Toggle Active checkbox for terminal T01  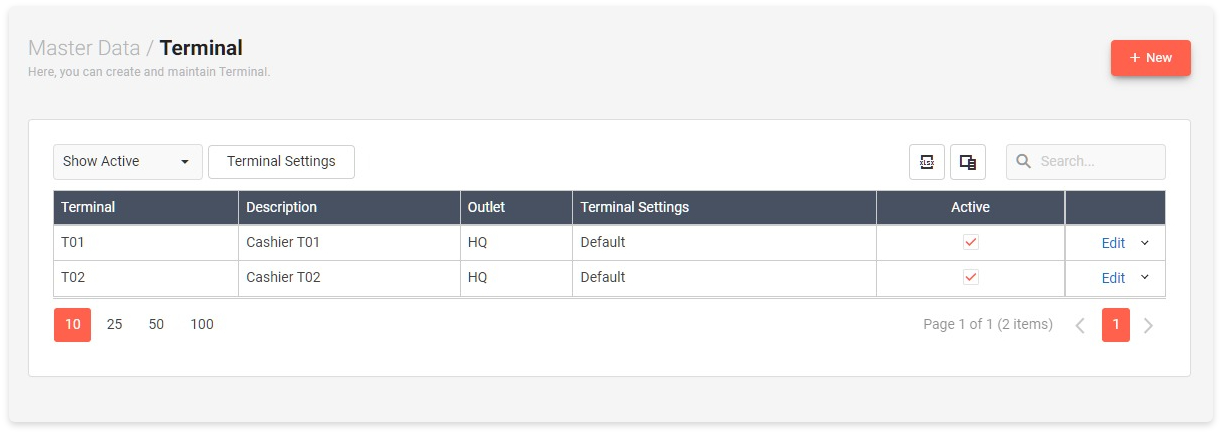click(970, 242)
